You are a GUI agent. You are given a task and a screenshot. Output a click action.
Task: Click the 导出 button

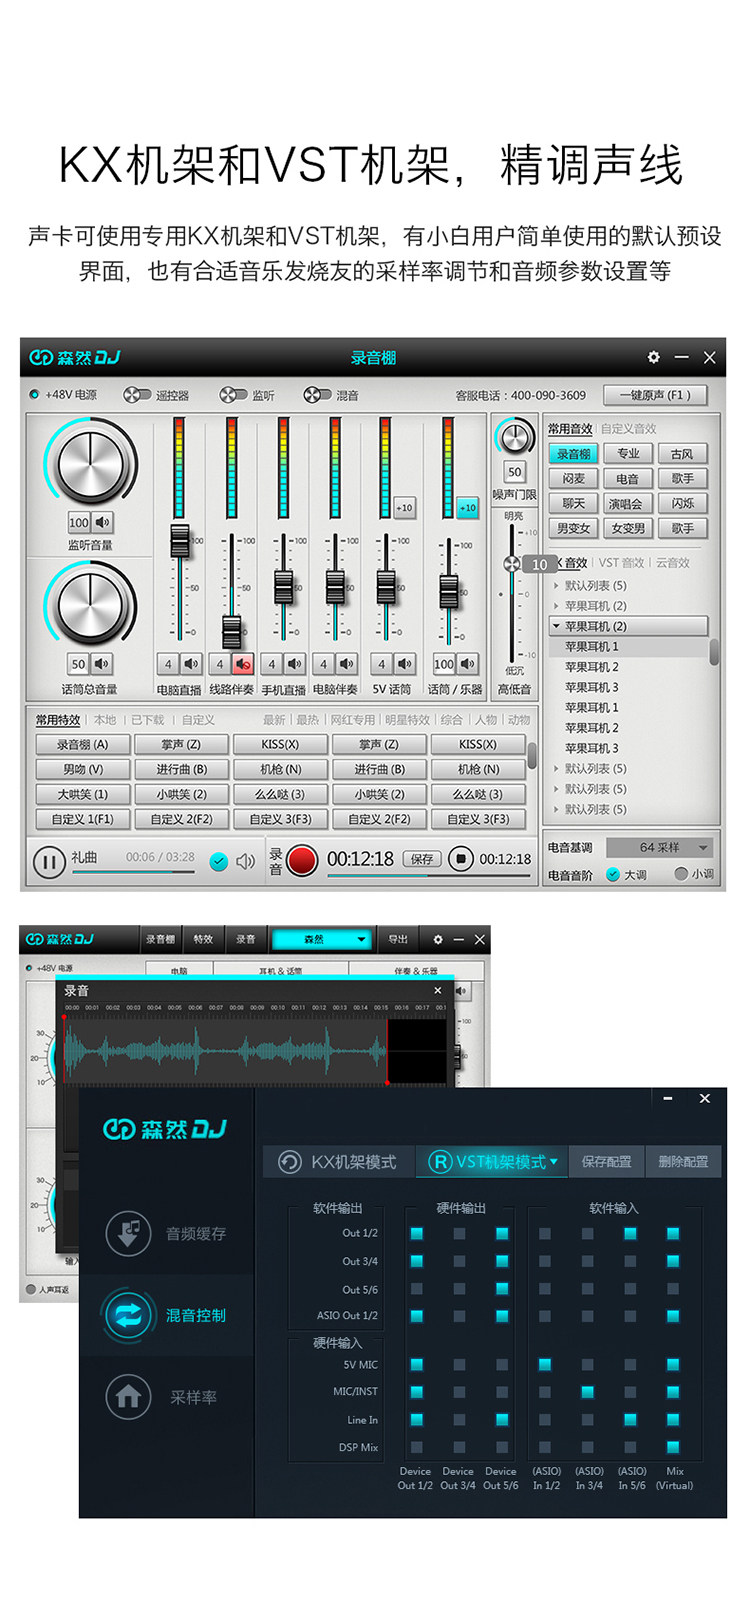398,939
